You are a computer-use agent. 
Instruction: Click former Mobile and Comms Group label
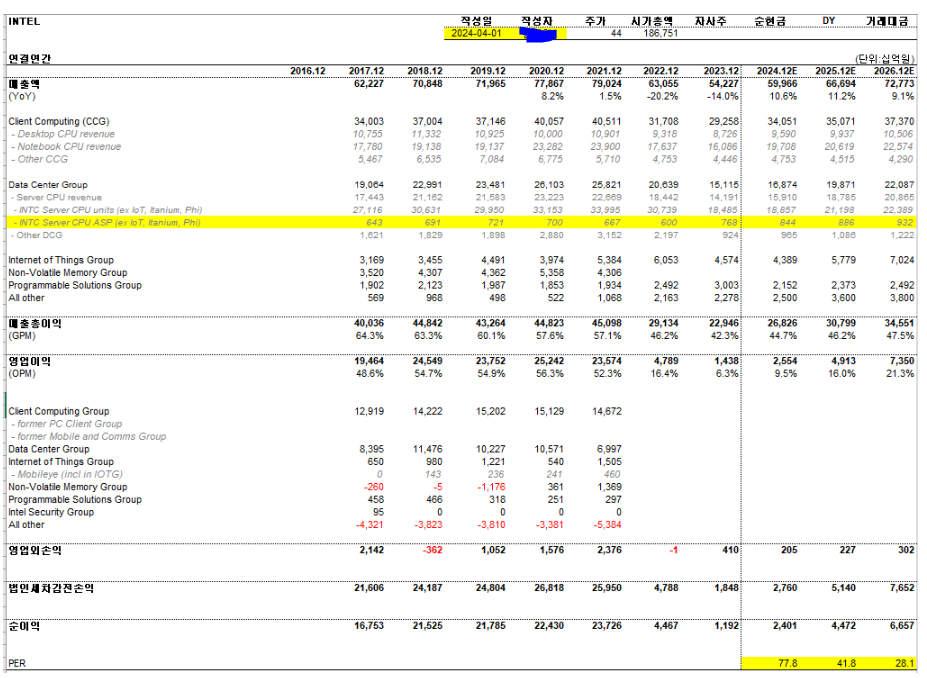tap(89, 436)
